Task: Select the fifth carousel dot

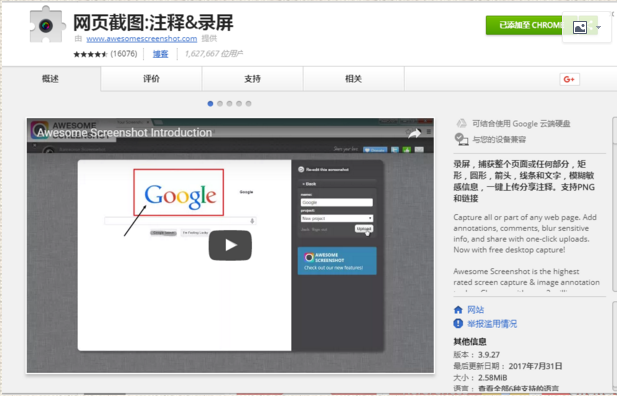Action: [248, 104]
